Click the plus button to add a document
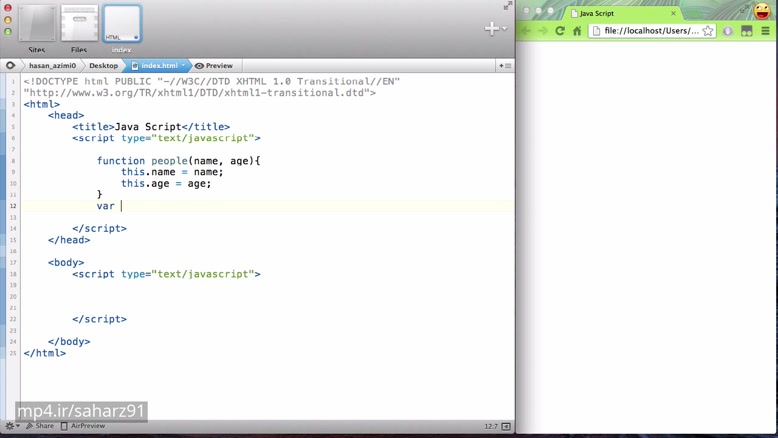Screen dimensions: 778x438 (x=492, y=29)
